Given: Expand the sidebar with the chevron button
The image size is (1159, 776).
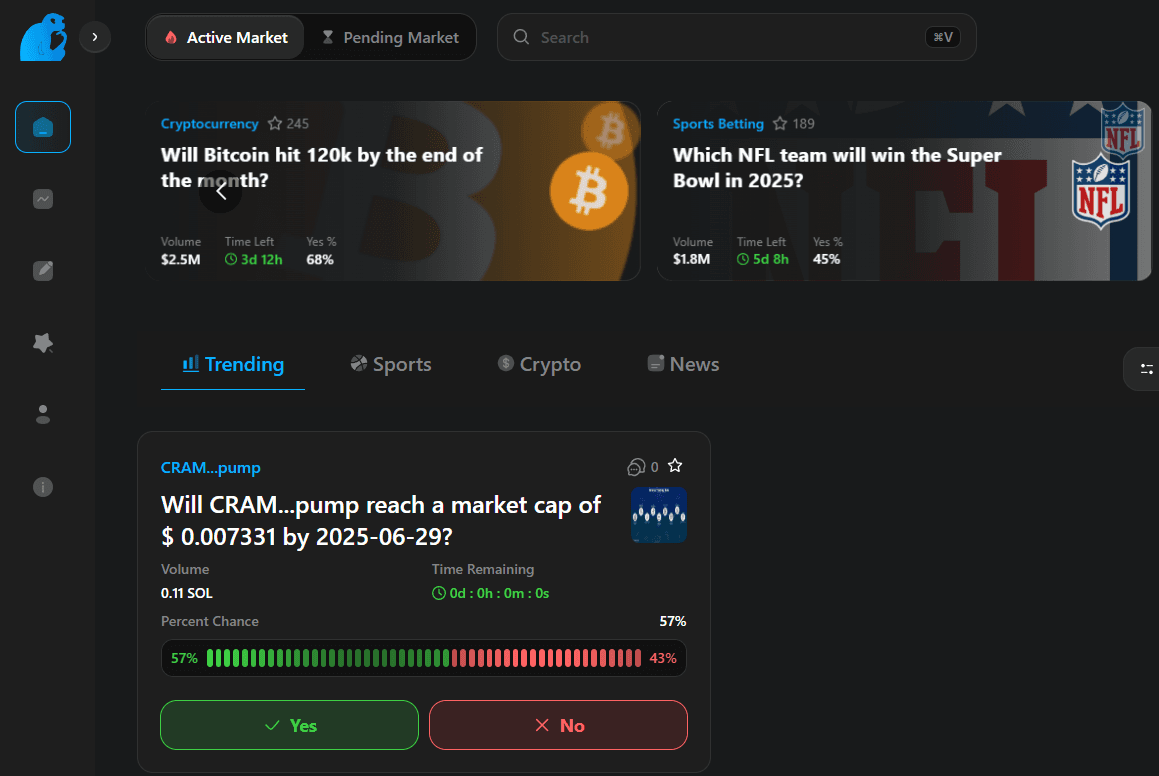Looking at the screenshot, I should 95,37.
